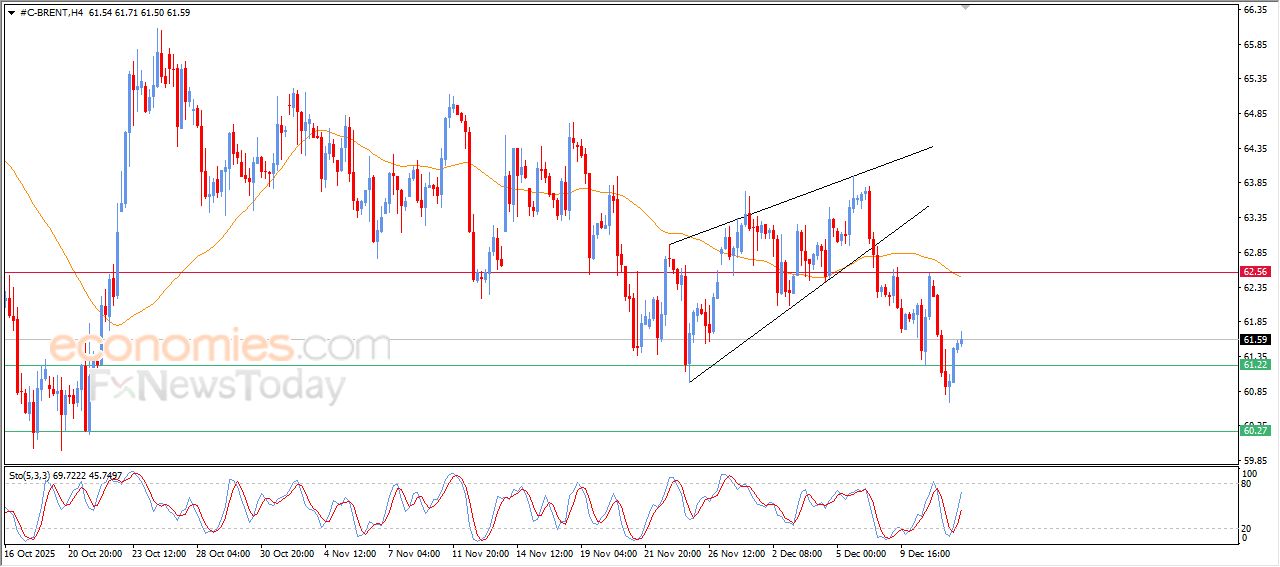The width and height of the screenshot is (1280, 567).
Task: Click the economies.com watermark logo
Action: tap(220, 347)
